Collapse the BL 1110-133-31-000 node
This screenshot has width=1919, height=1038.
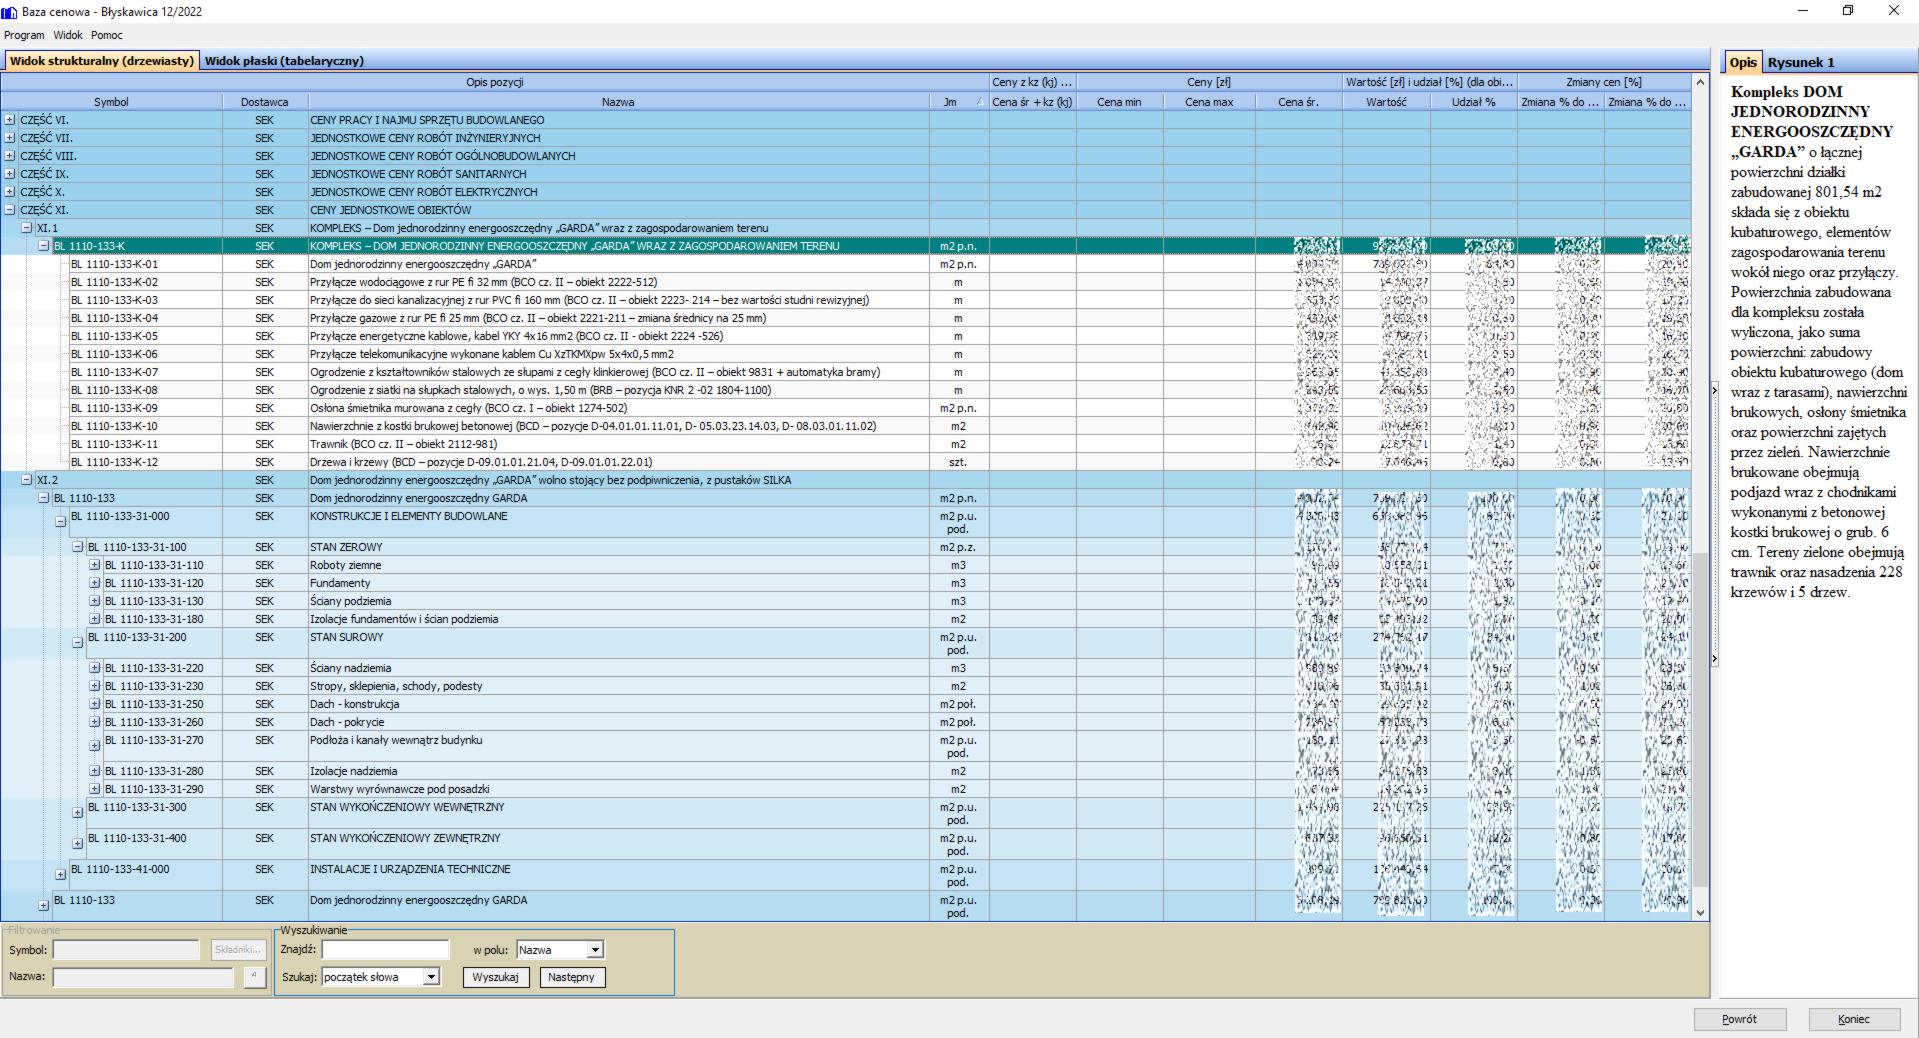pos(61,522)
